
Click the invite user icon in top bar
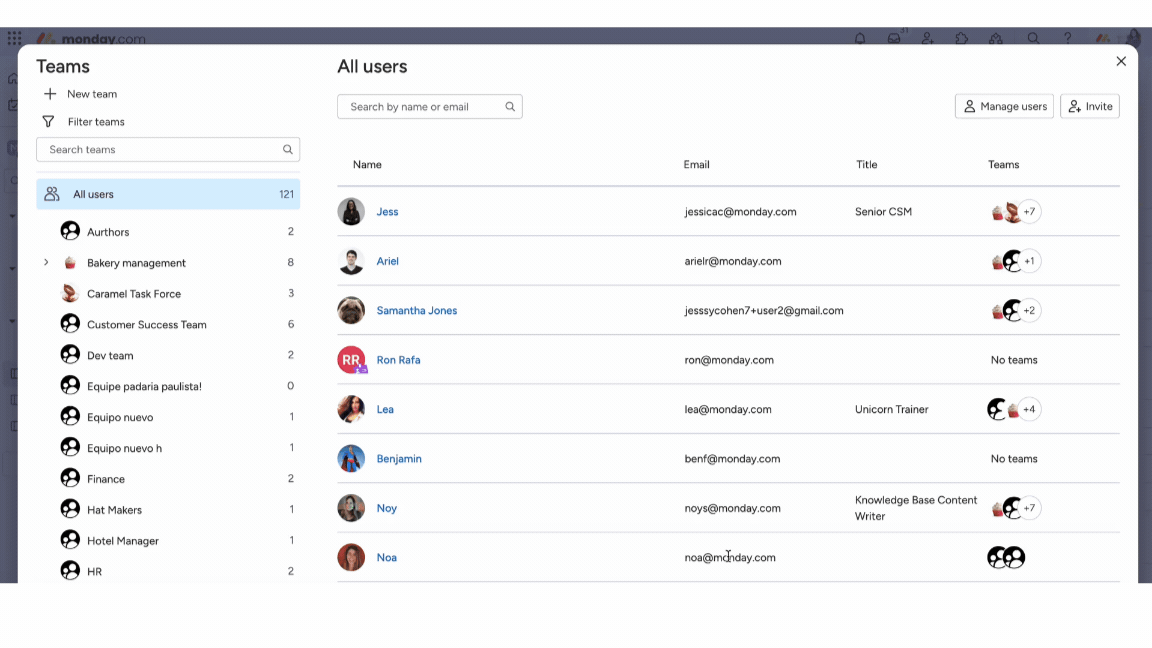[x=927, y=38]
